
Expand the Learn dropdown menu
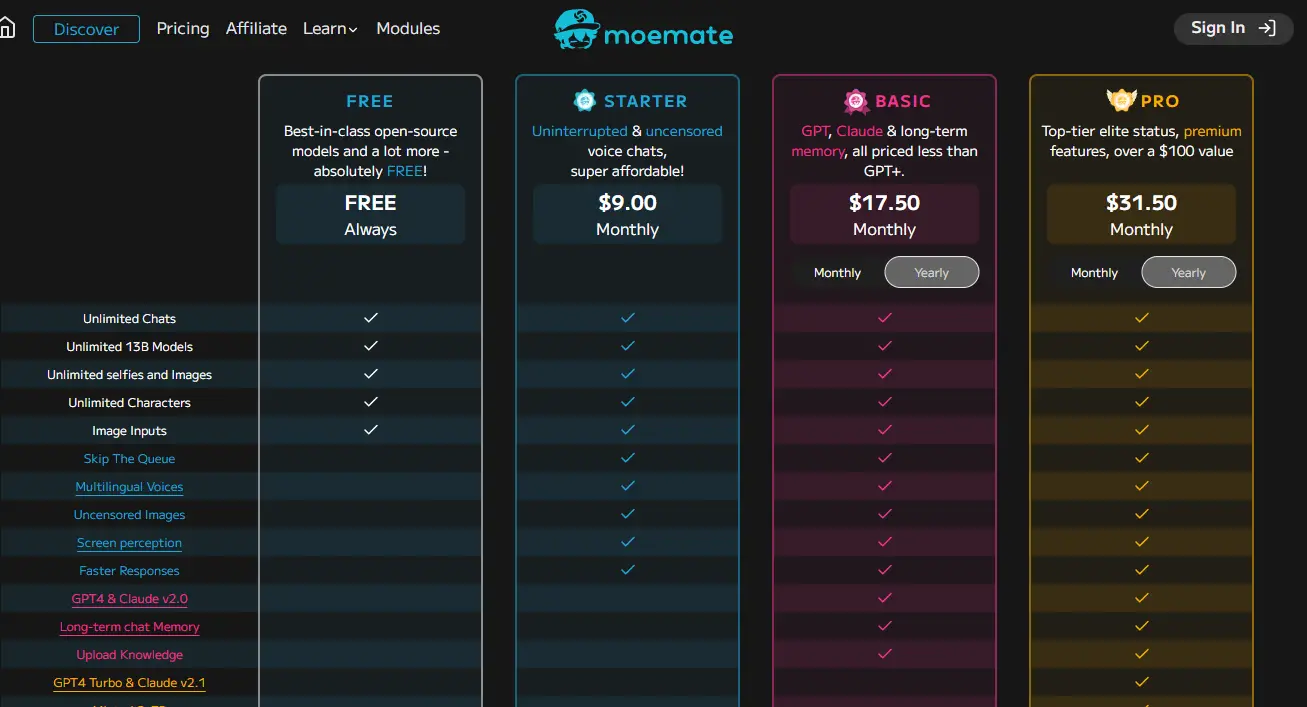[330, 28]
